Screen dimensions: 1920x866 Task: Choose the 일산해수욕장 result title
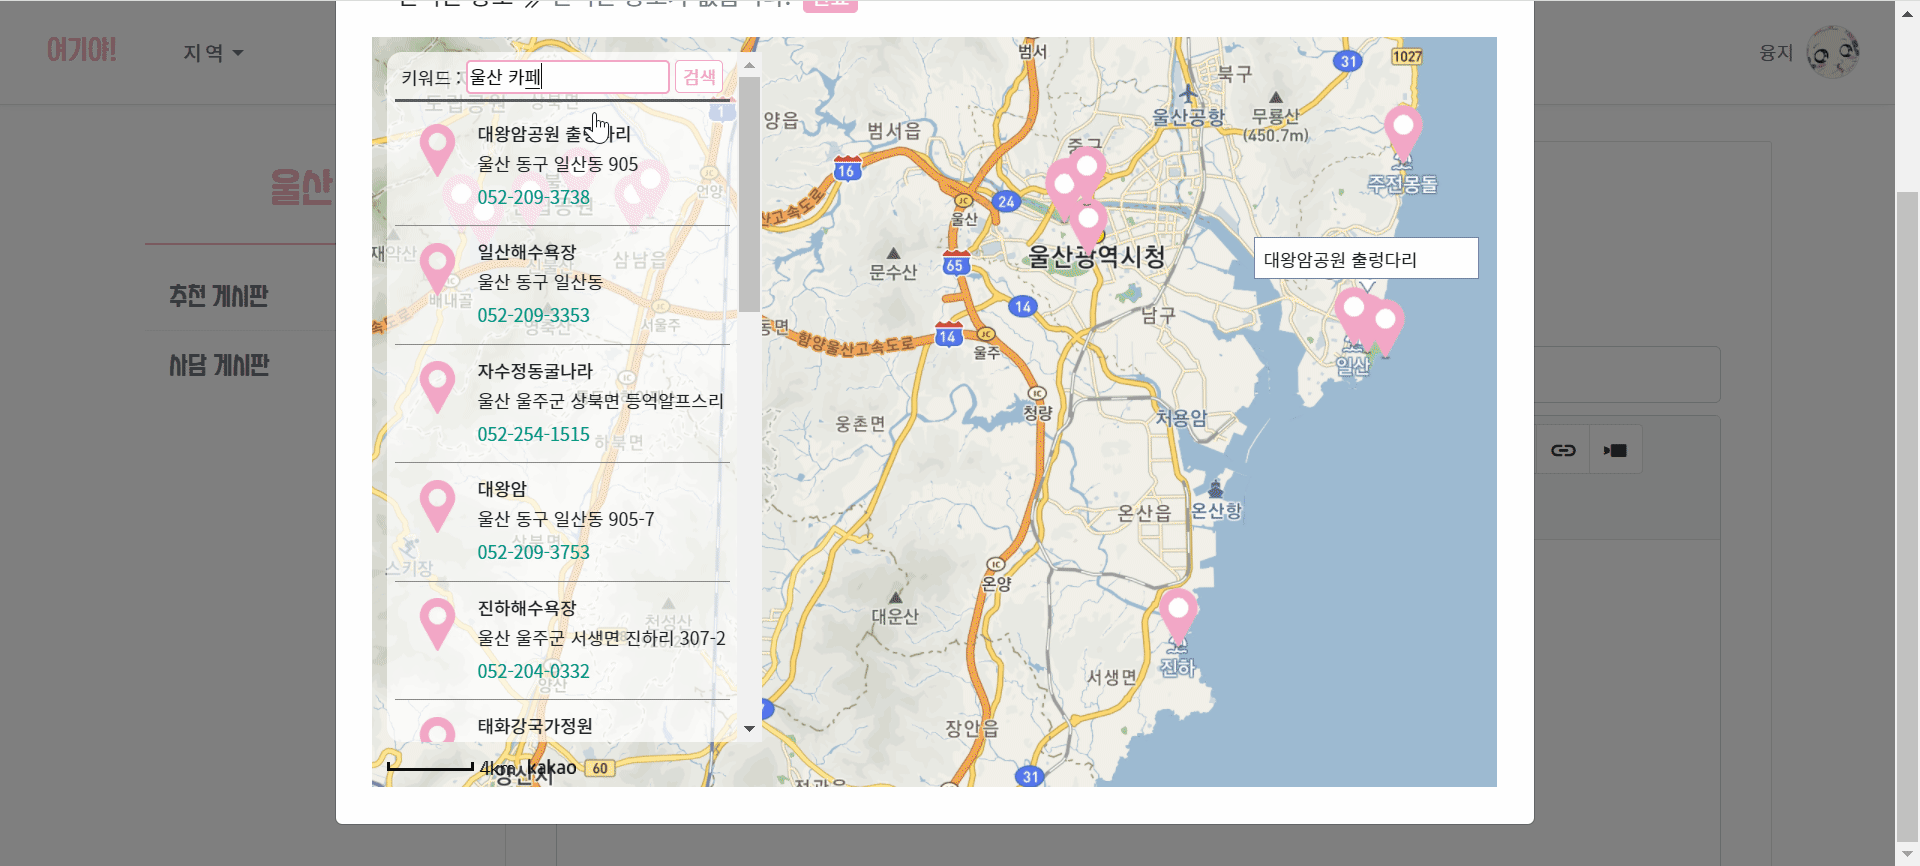point(527,252)
